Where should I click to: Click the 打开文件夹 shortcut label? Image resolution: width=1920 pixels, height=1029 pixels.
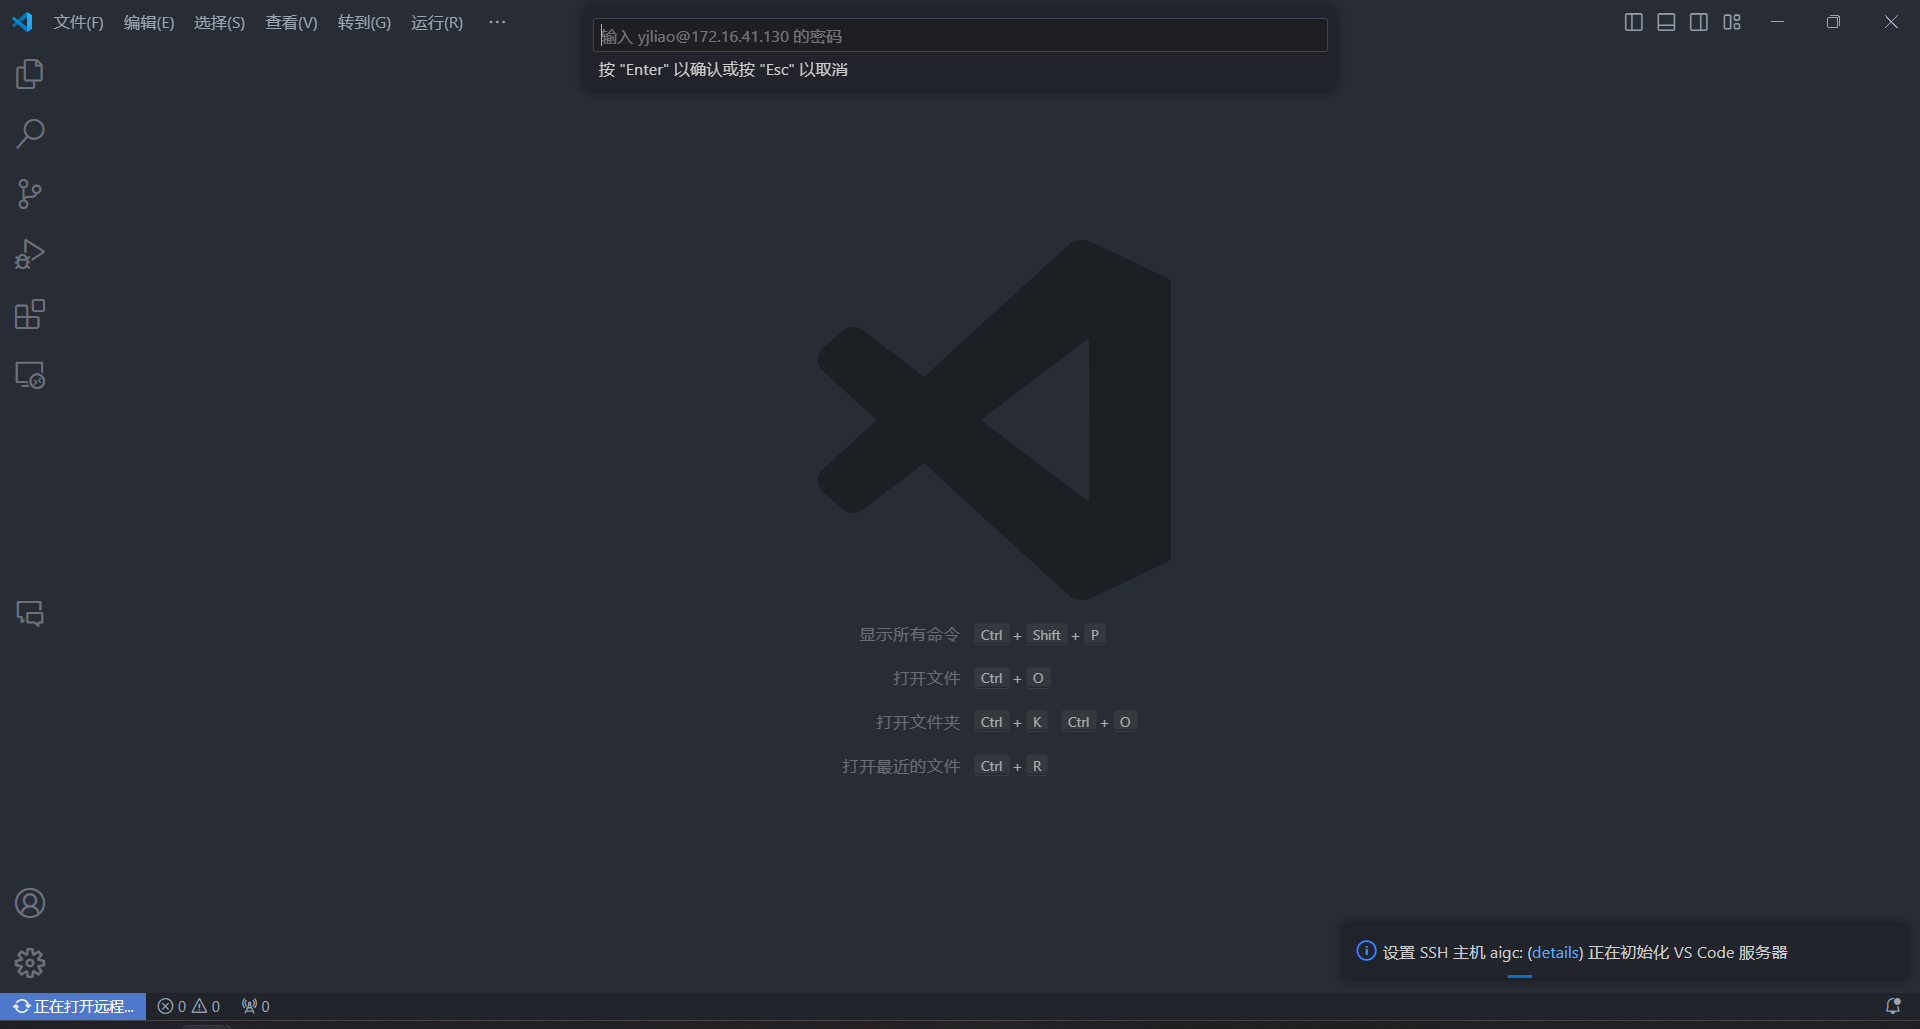[x=917, y=722]
